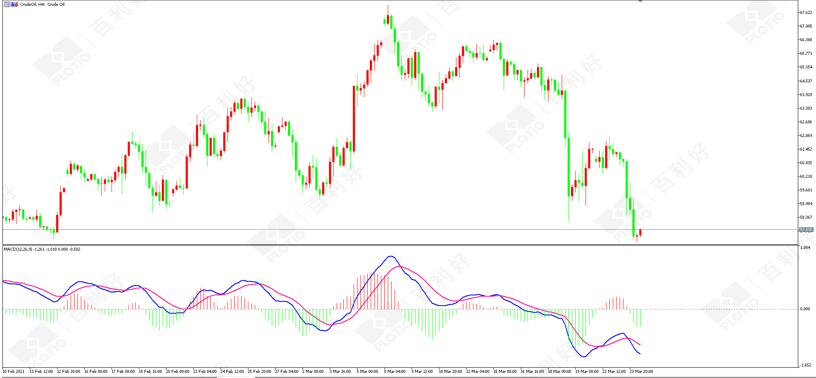Click the 67.622 price scale value
Screen dimensions: 816x378
806,12
